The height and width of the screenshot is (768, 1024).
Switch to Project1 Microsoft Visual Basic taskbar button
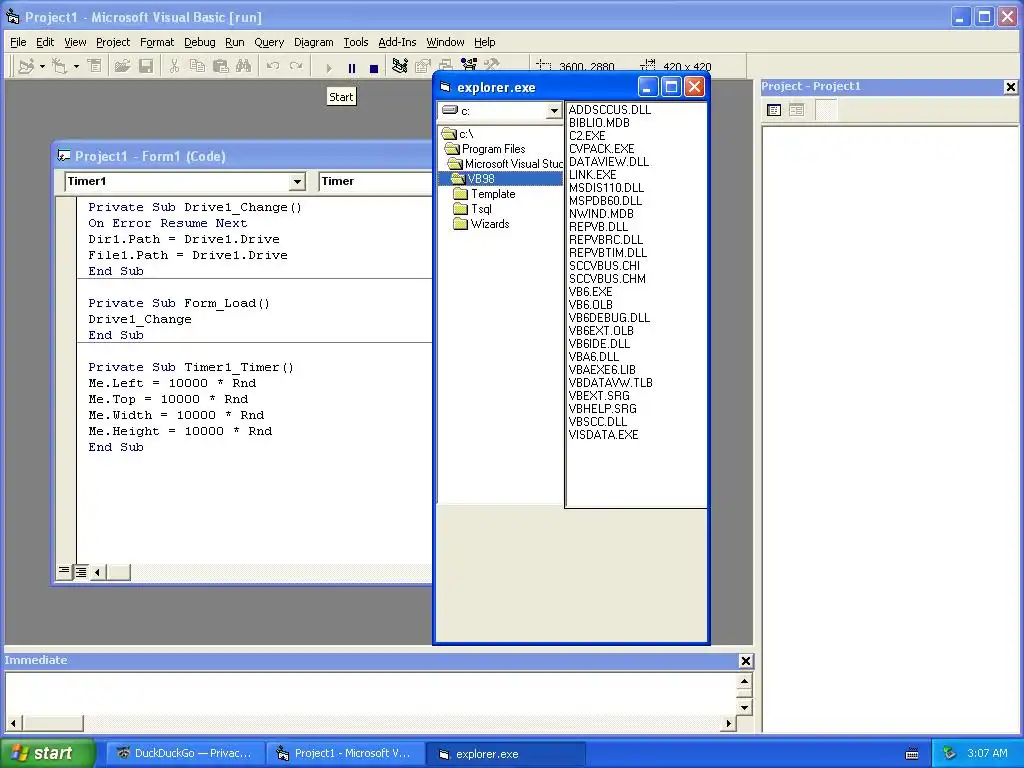click(x=345, y=753)
